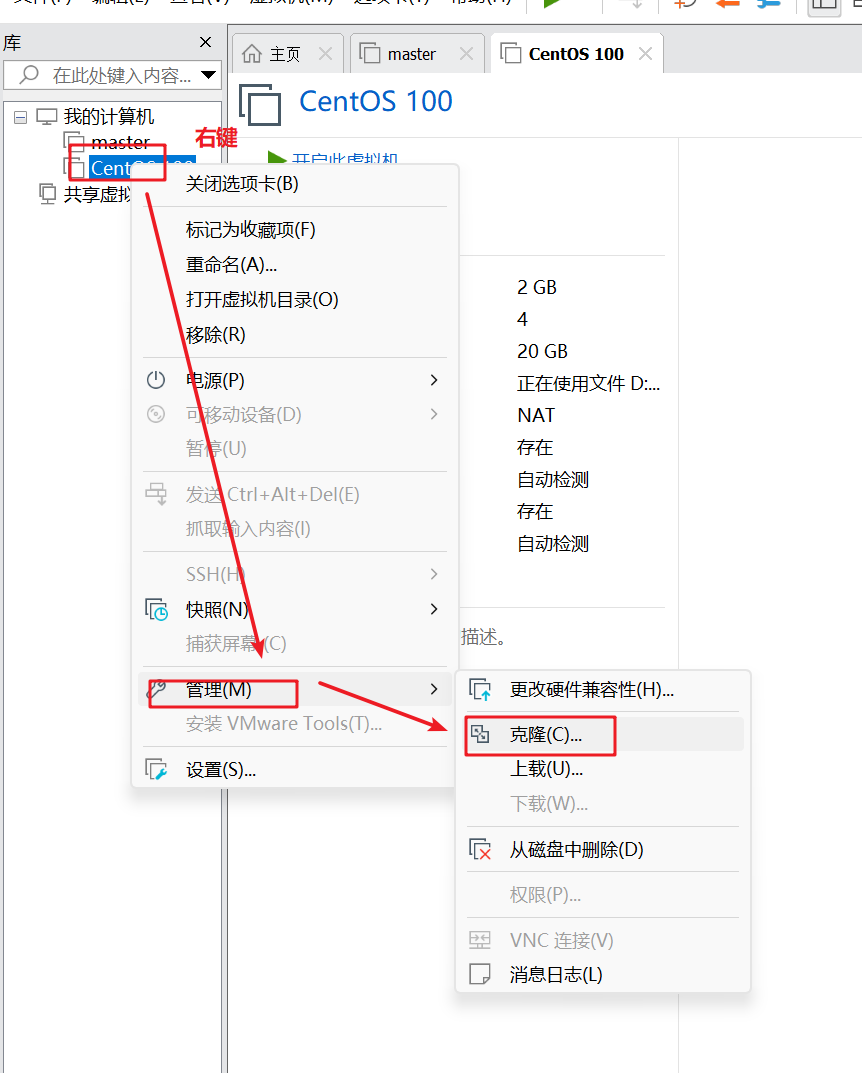Open Settings via its wrench-page icon
Viewport: 862px width, 1073px height.
click(156, 770)
